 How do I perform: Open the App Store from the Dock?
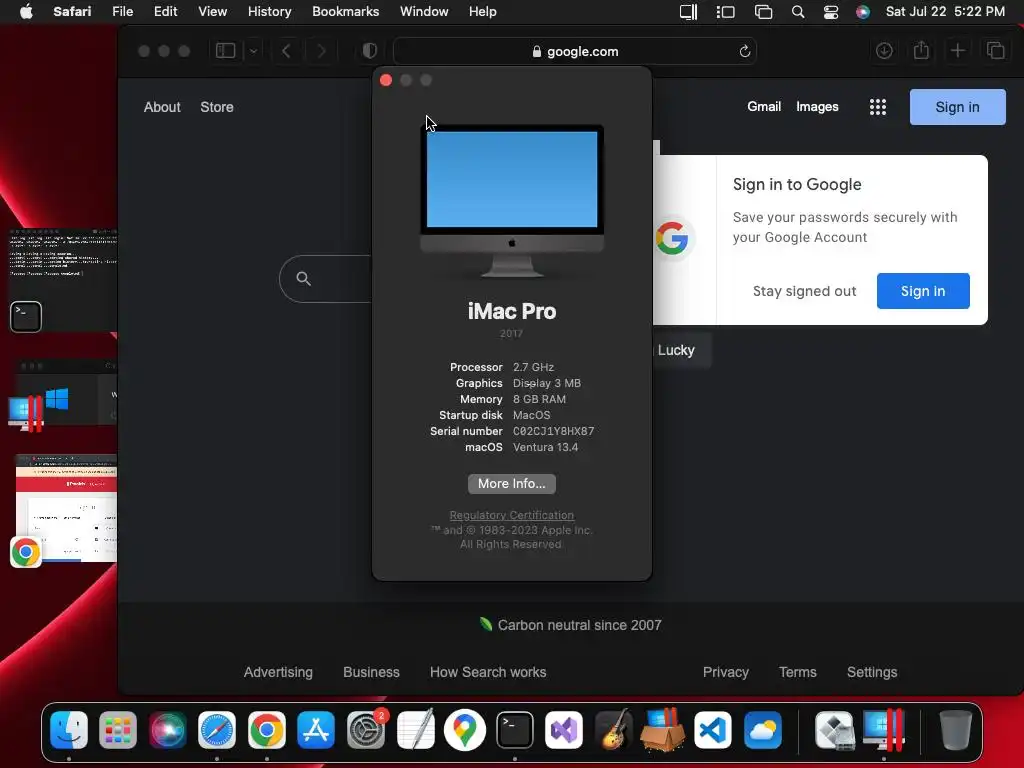click(316, 729)
